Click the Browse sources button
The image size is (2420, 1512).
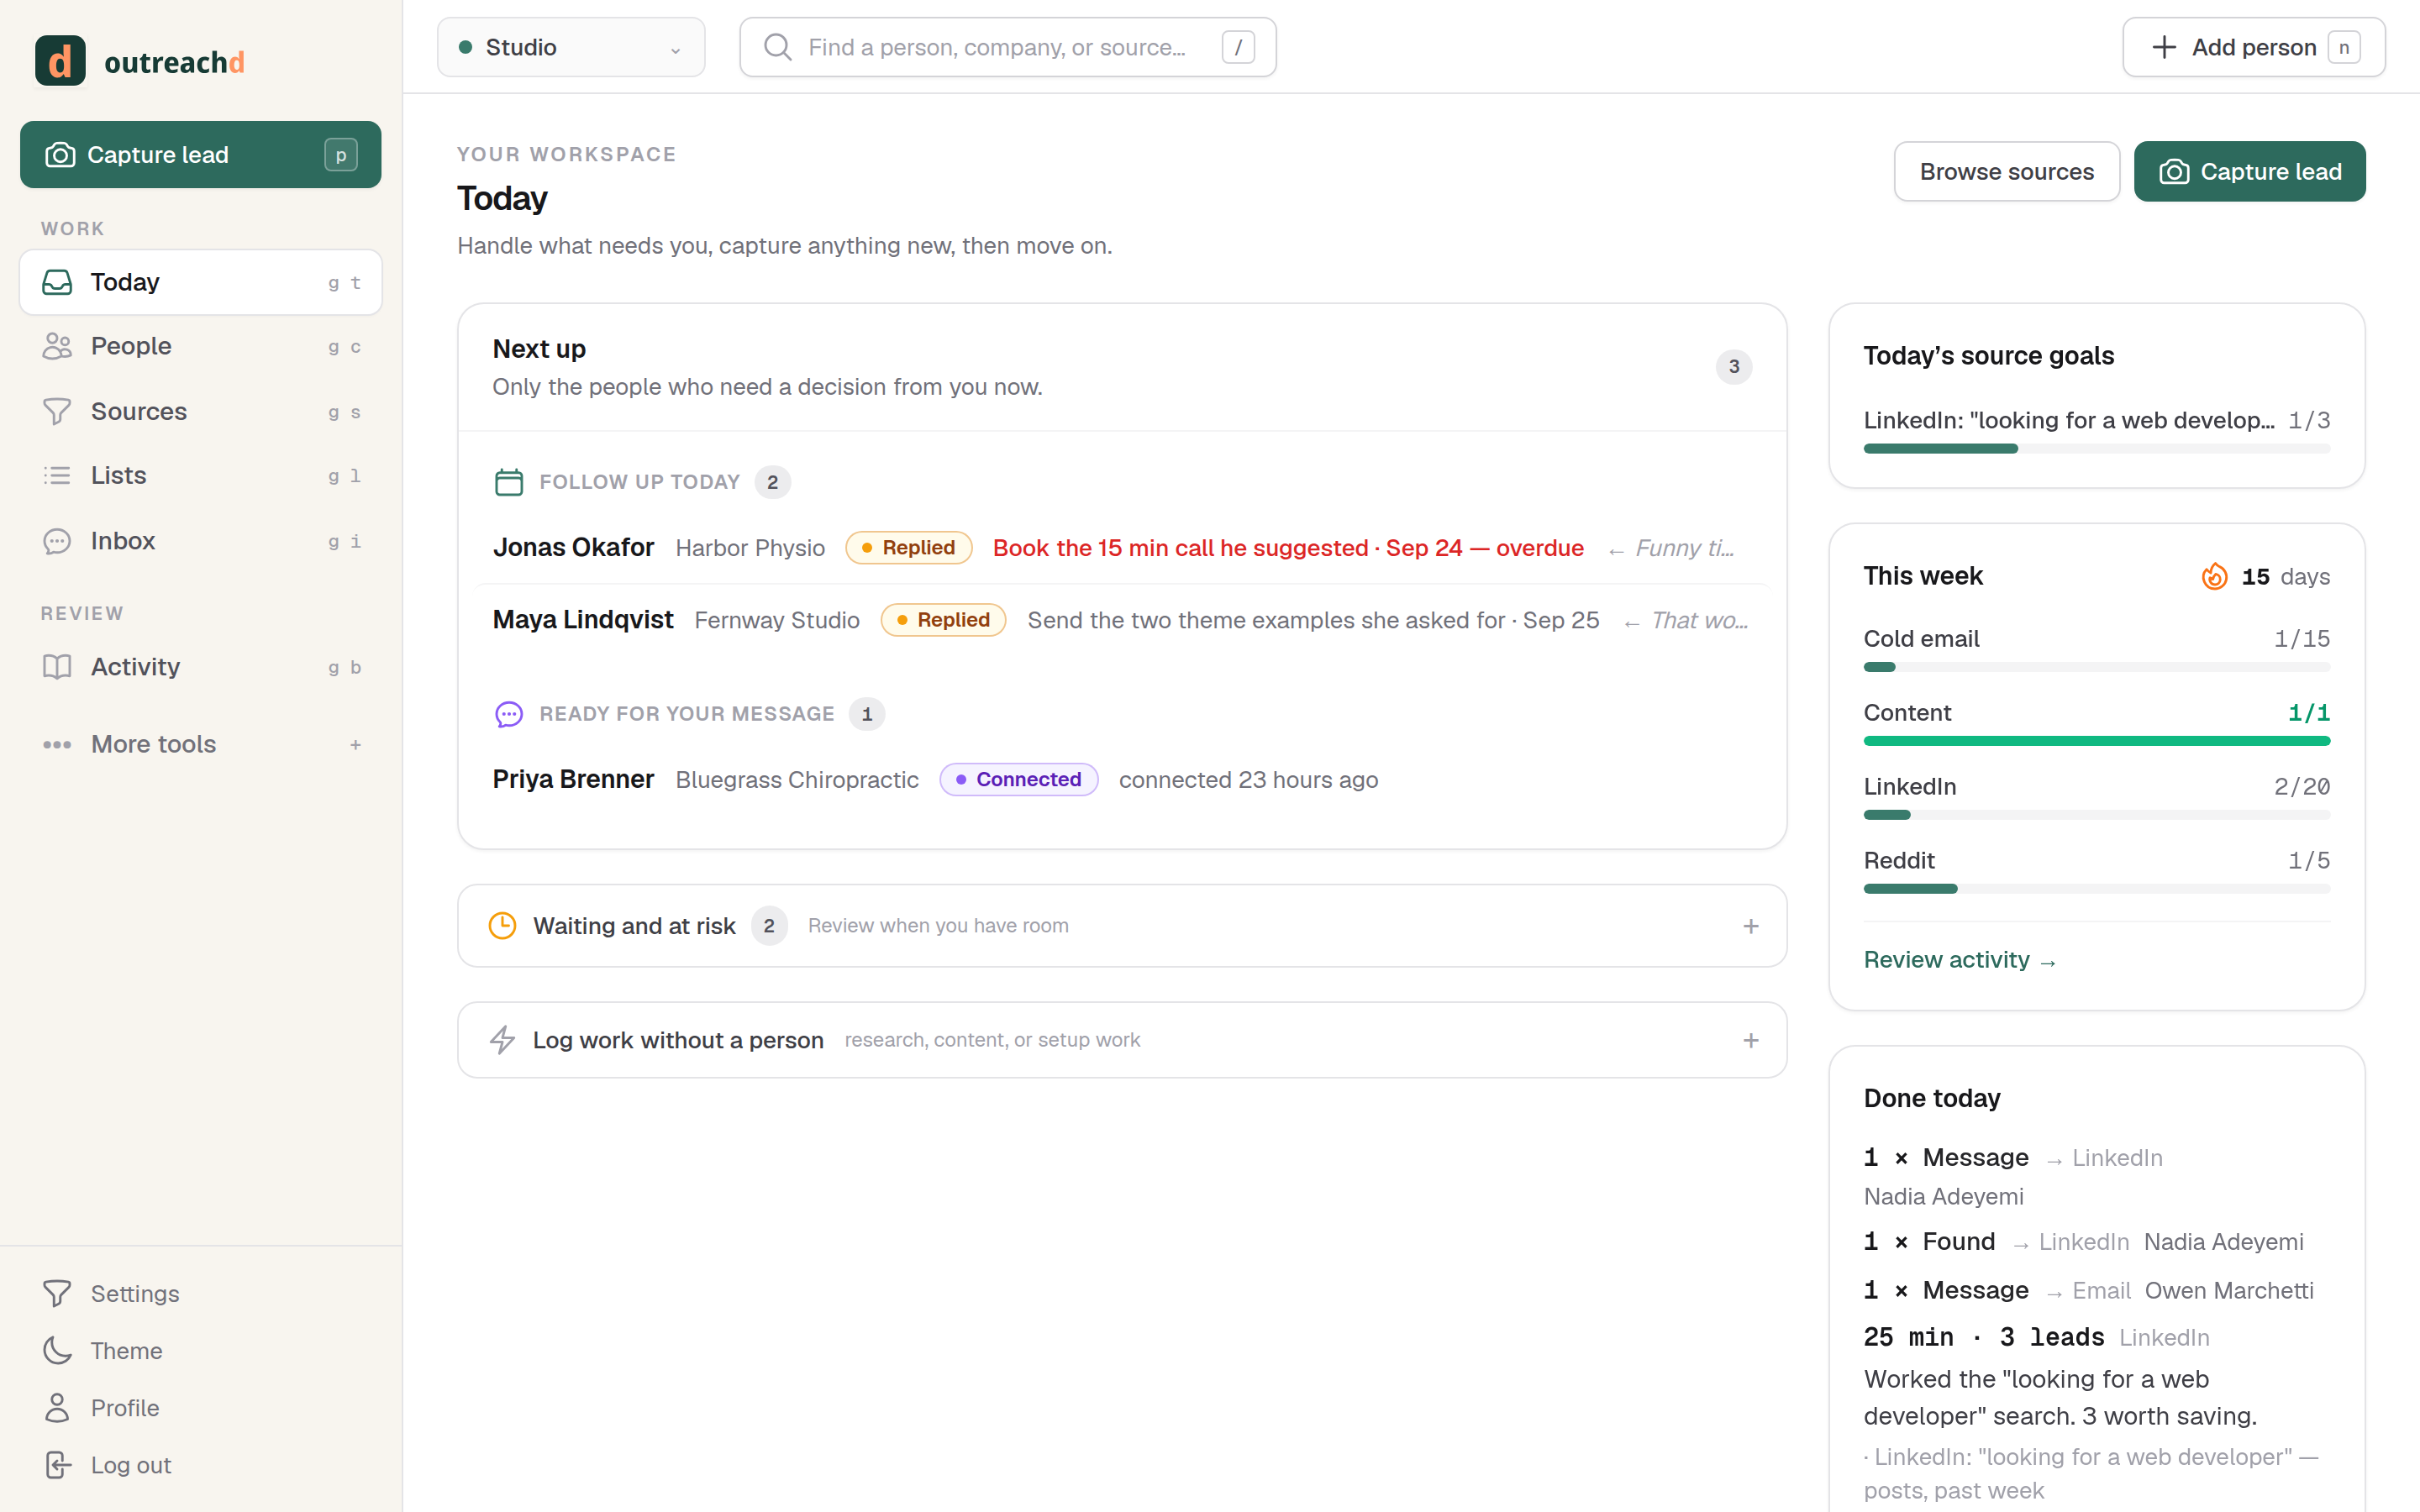(2006, 171)
